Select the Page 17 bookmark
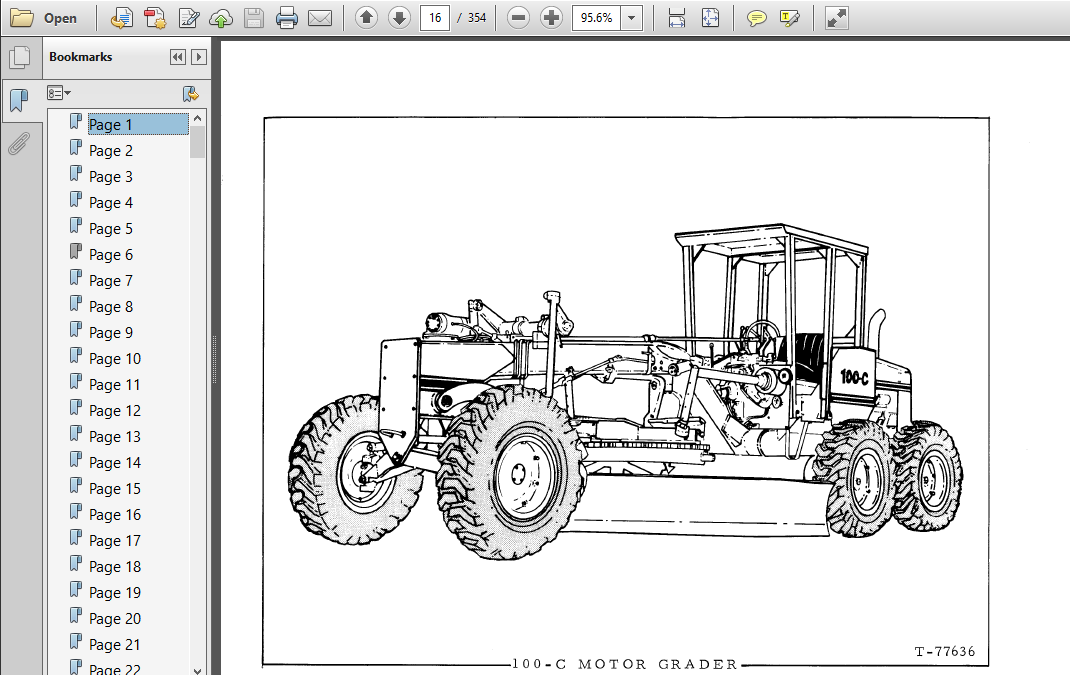This screenshot has width=1070, height=675. tap(115, 540)
